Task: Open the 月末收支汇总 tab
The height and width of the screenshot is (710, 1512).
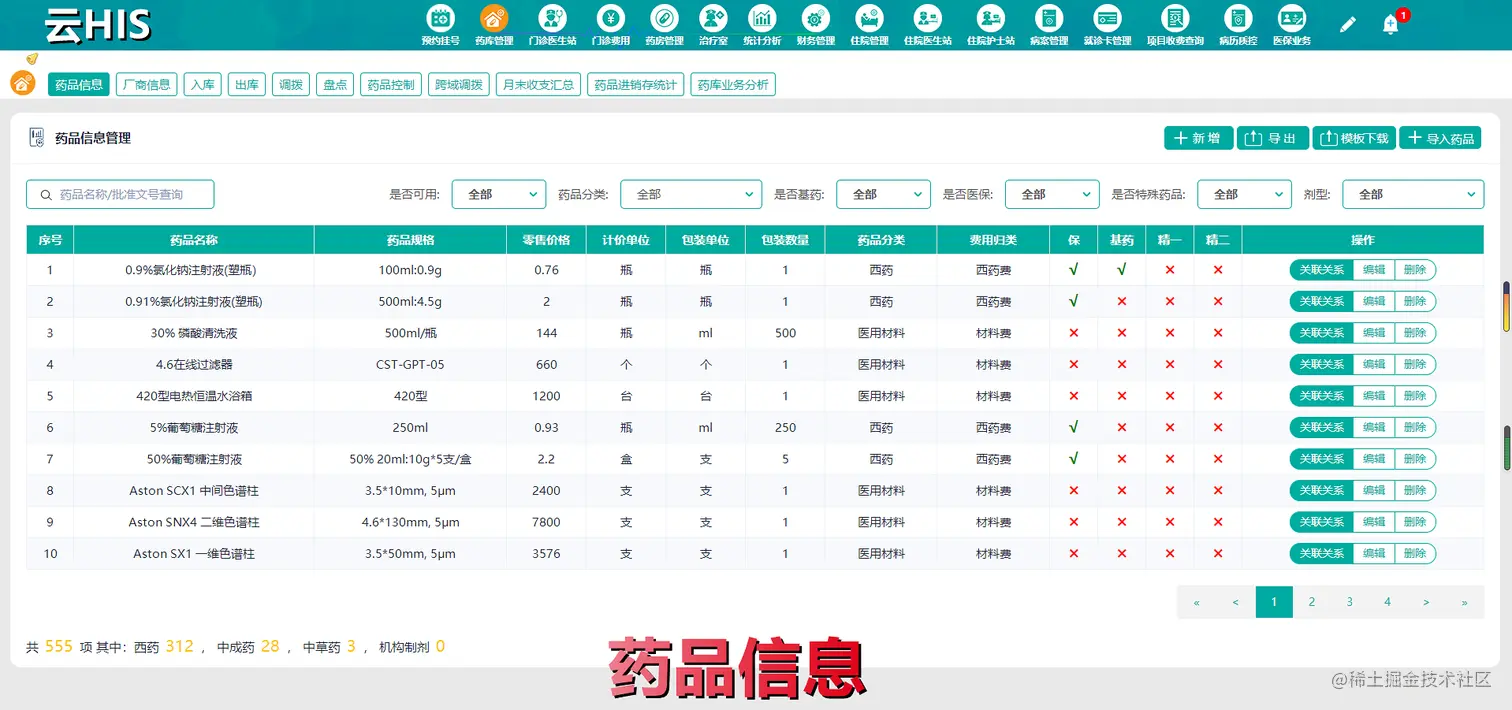Action: tap(538, 84)
